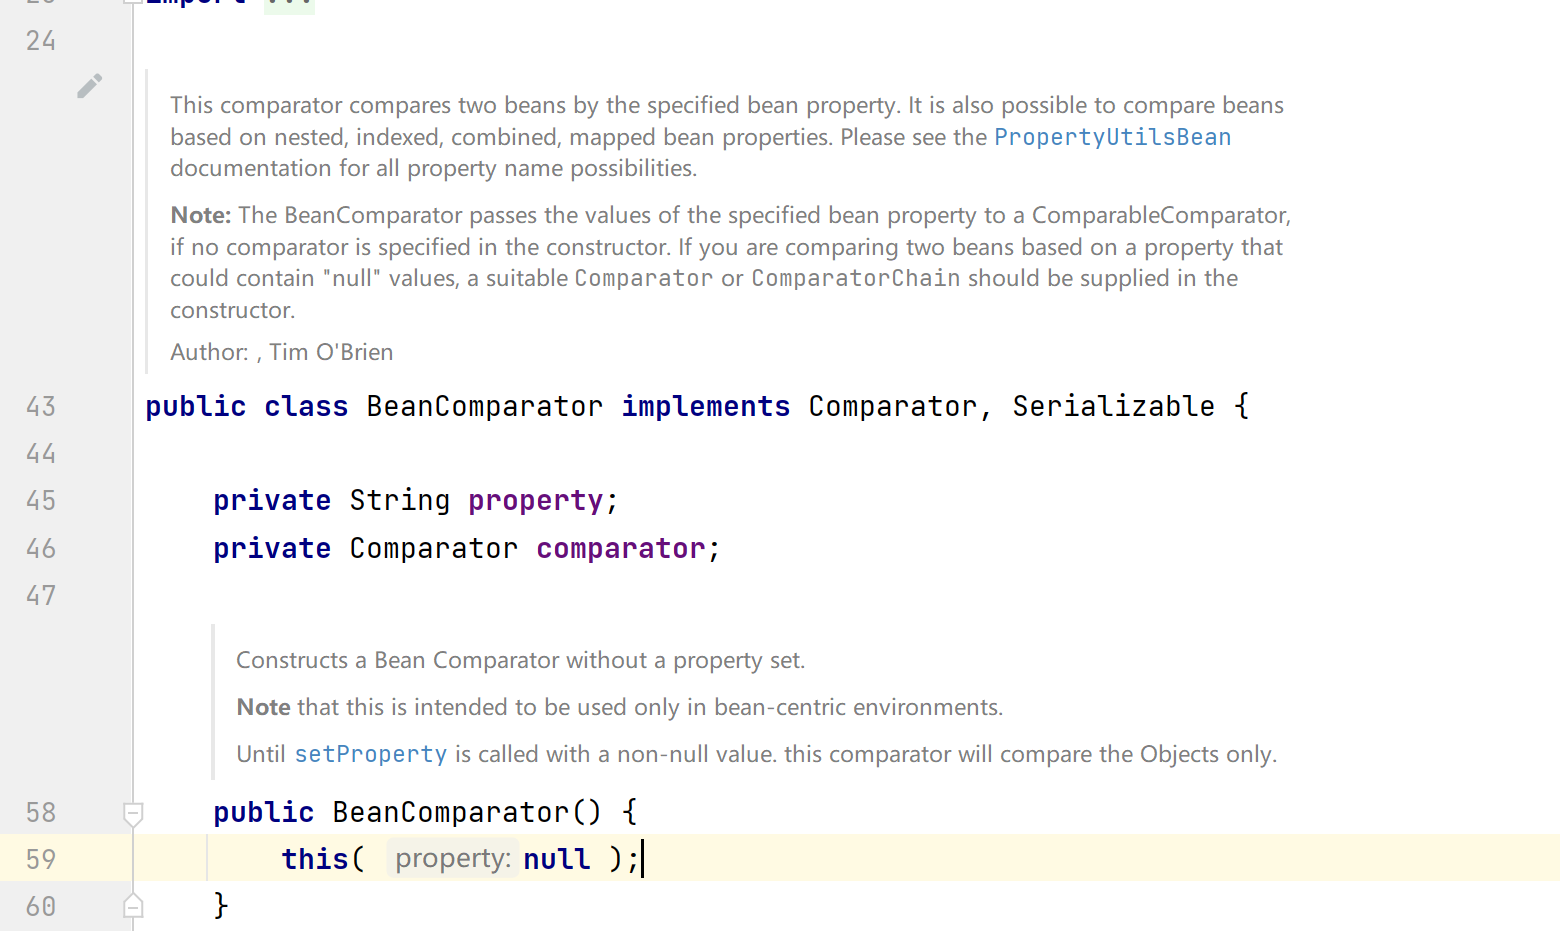1560x931 pixels.
Task: Select the property field on line 45
Action: (x=536, y=500)
